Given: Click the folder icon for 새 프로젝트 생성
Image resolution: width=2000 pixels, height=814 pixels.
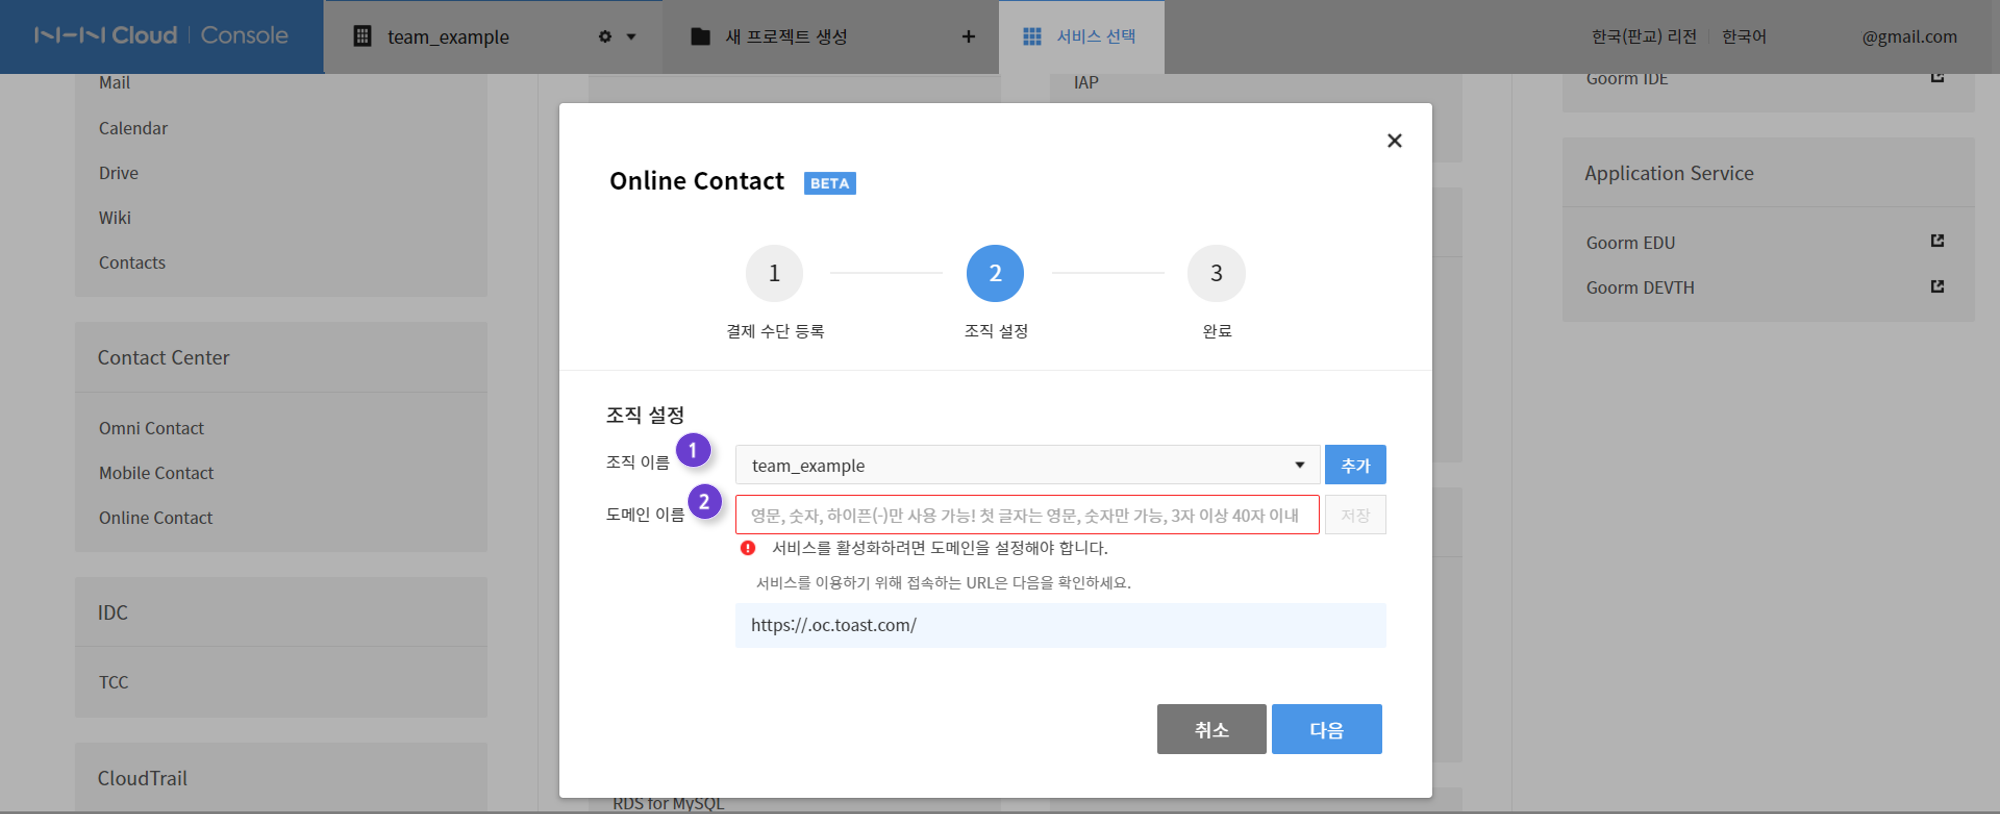Looking at the screenshot, I should (x=701, y=37).
